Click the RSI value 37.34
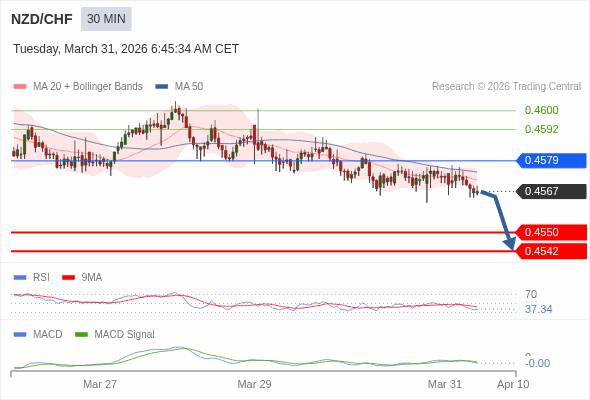The image size is (590, 400). click(538, 309)
